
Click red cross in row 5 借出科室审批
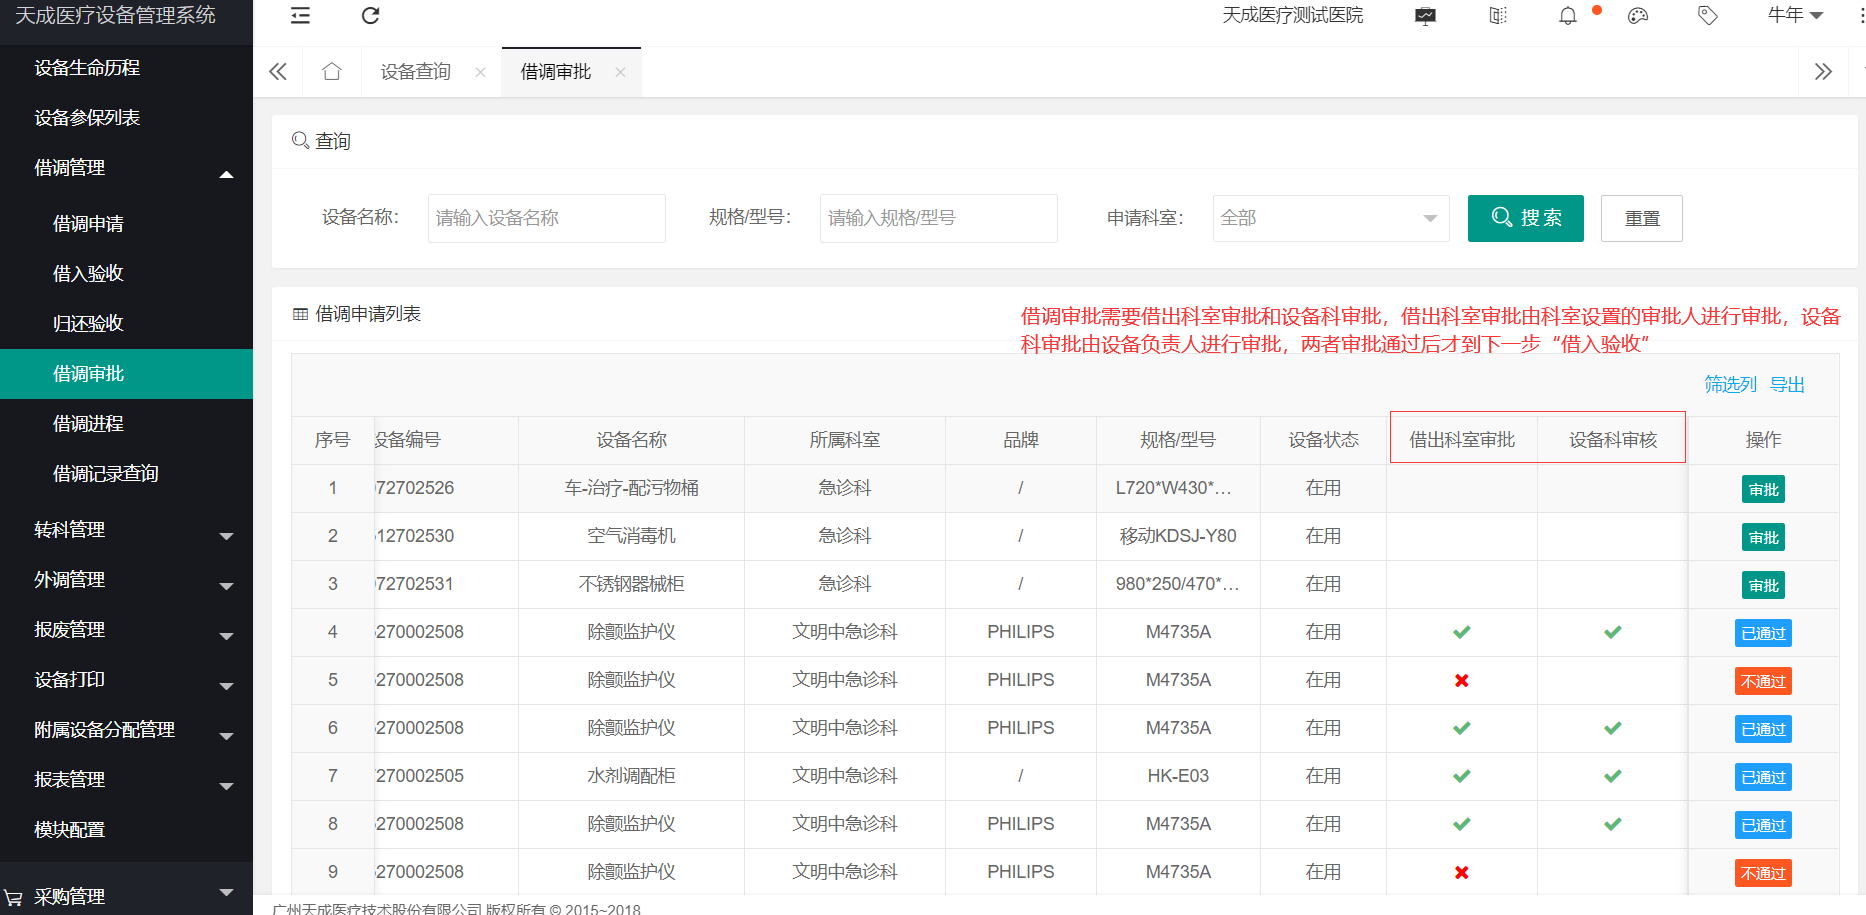pos(1462,681)
